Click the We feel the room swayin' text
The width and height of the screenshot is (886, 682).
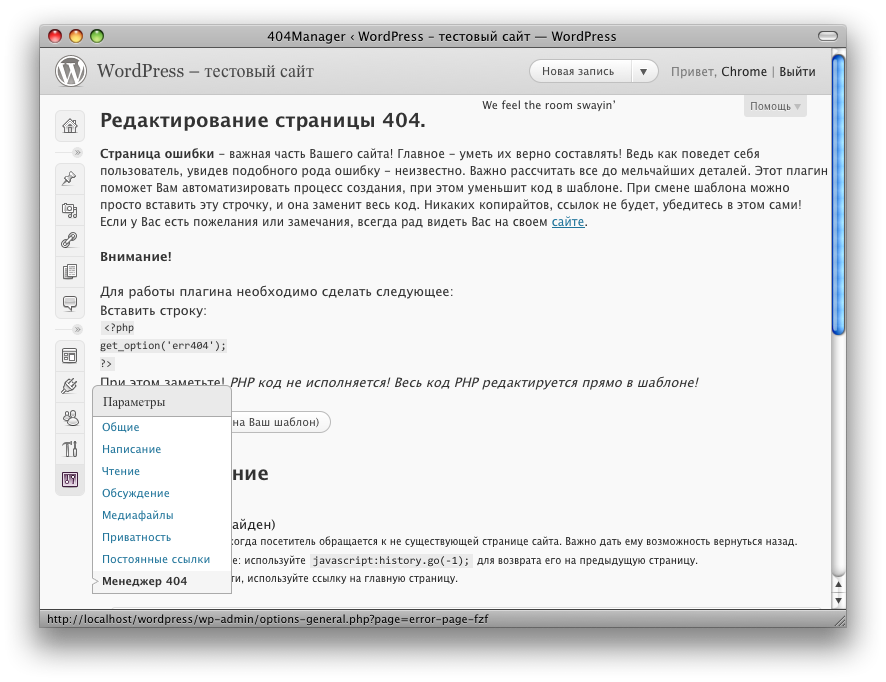[x=549, y=105]
